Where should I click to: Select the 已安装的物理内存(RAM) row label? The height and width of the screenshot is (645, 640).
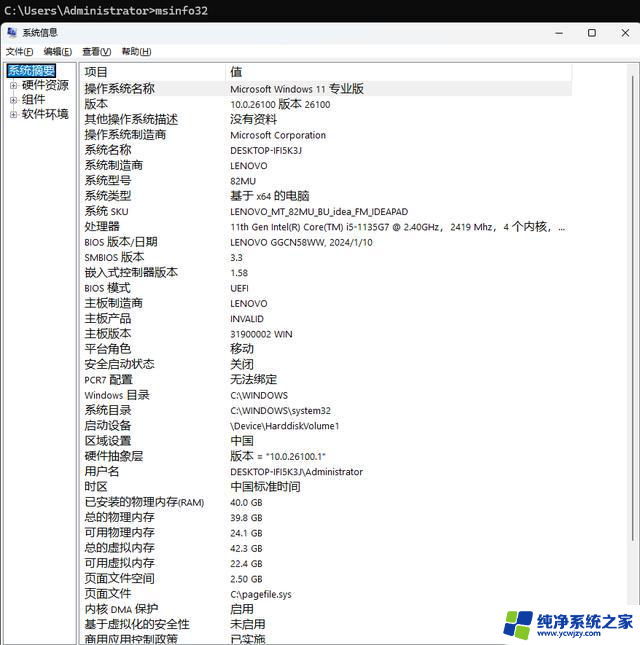(x=144, y=502)
